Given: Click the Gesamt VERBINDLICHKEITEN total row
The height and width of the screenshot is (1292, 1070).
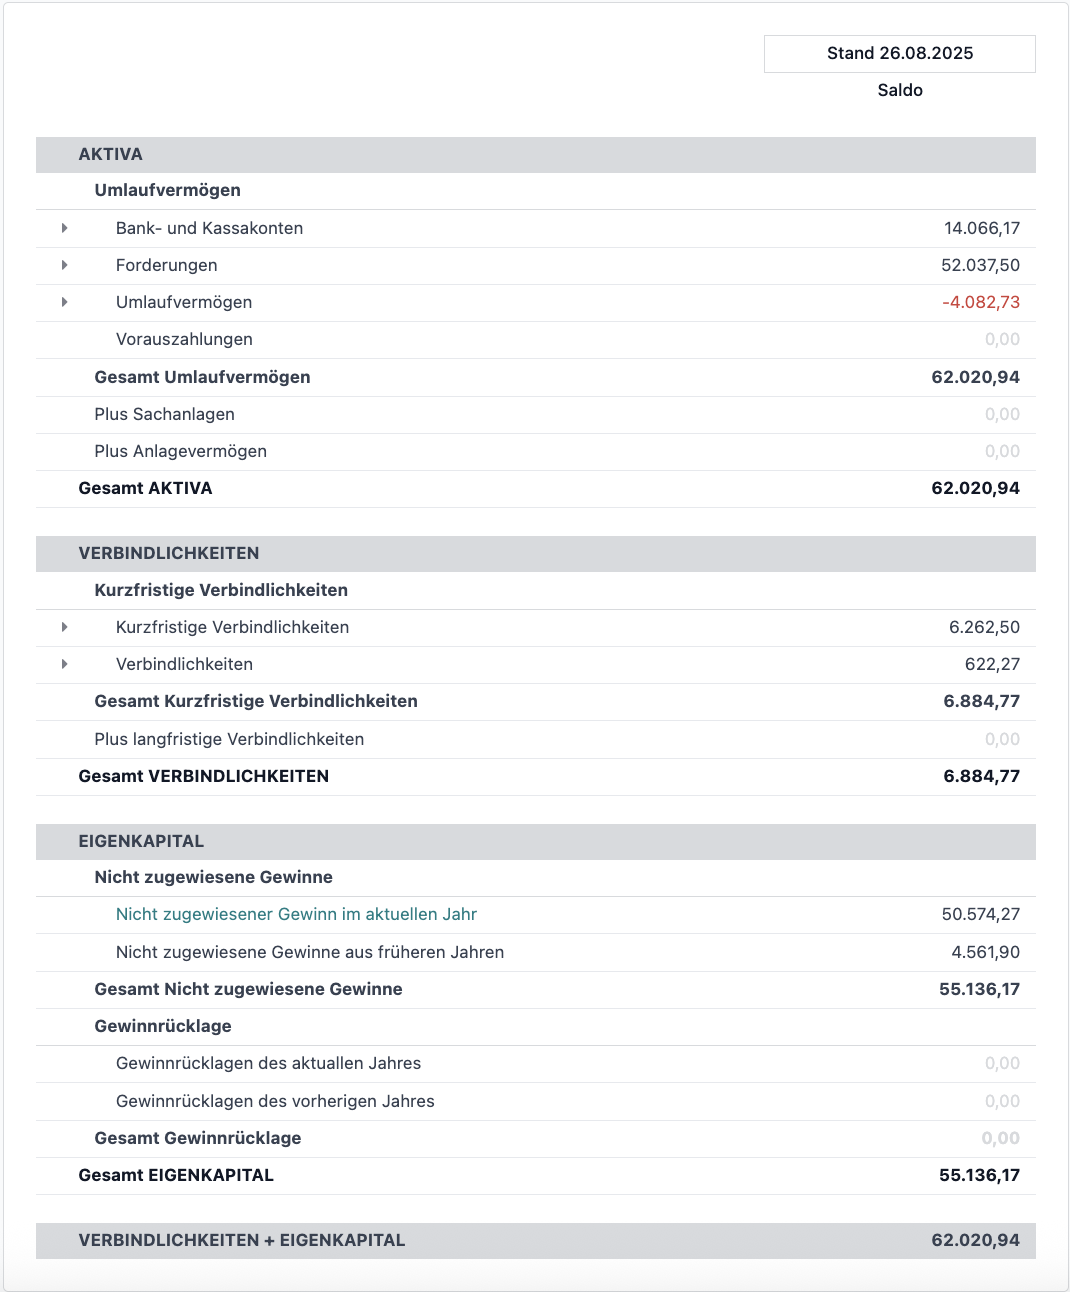Looking at the screenshot, I should [204, 776].
